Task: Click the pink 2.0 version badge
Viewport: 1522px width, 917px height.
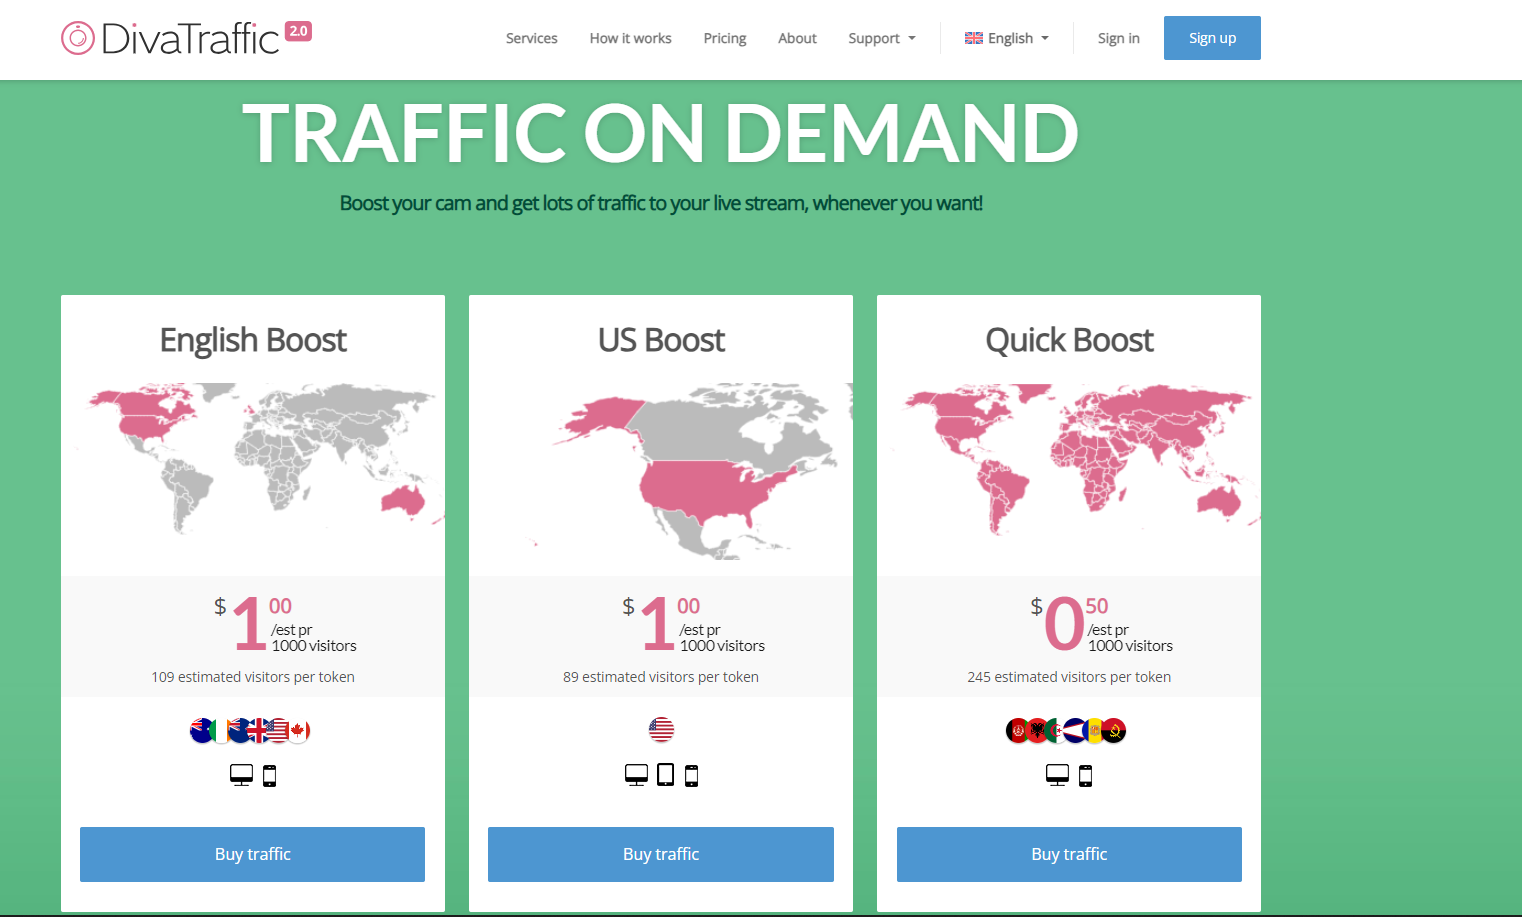Action: (x=298, y=31)
